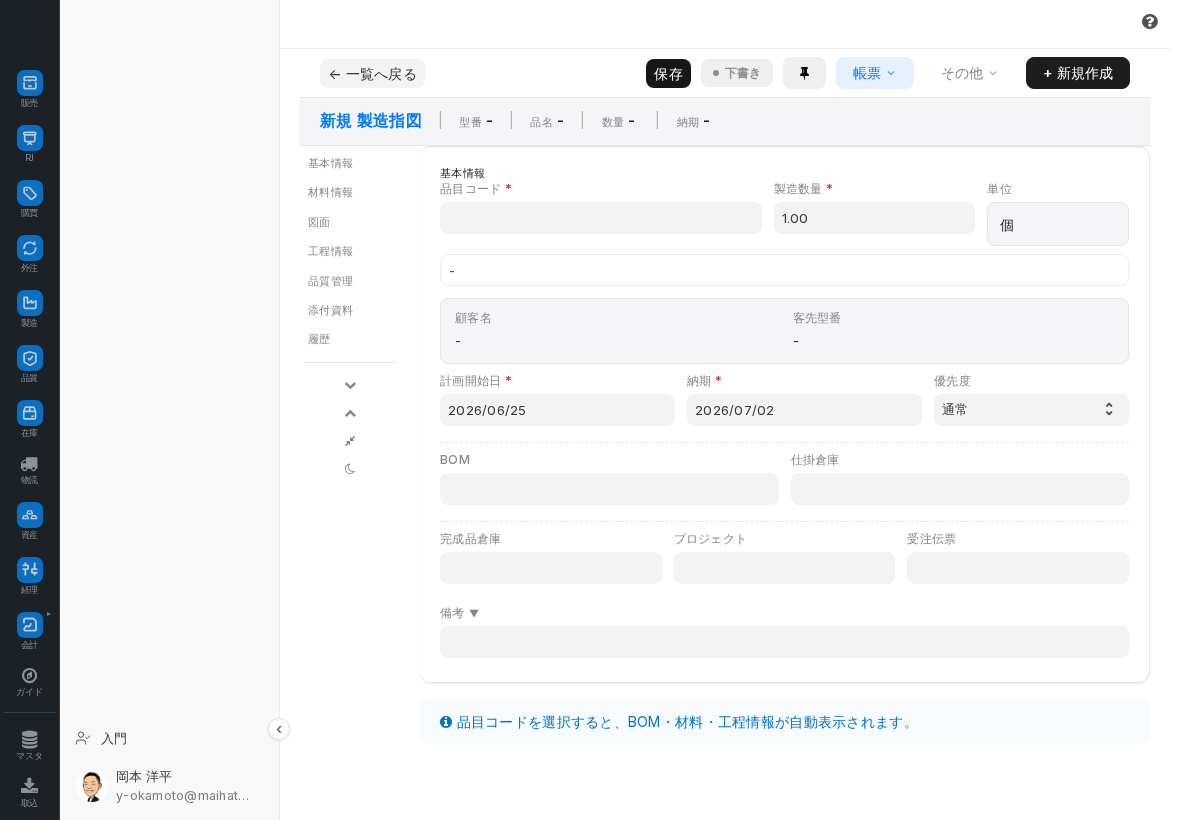Click the 岡本 洋平 user avatar

point(92,786)
